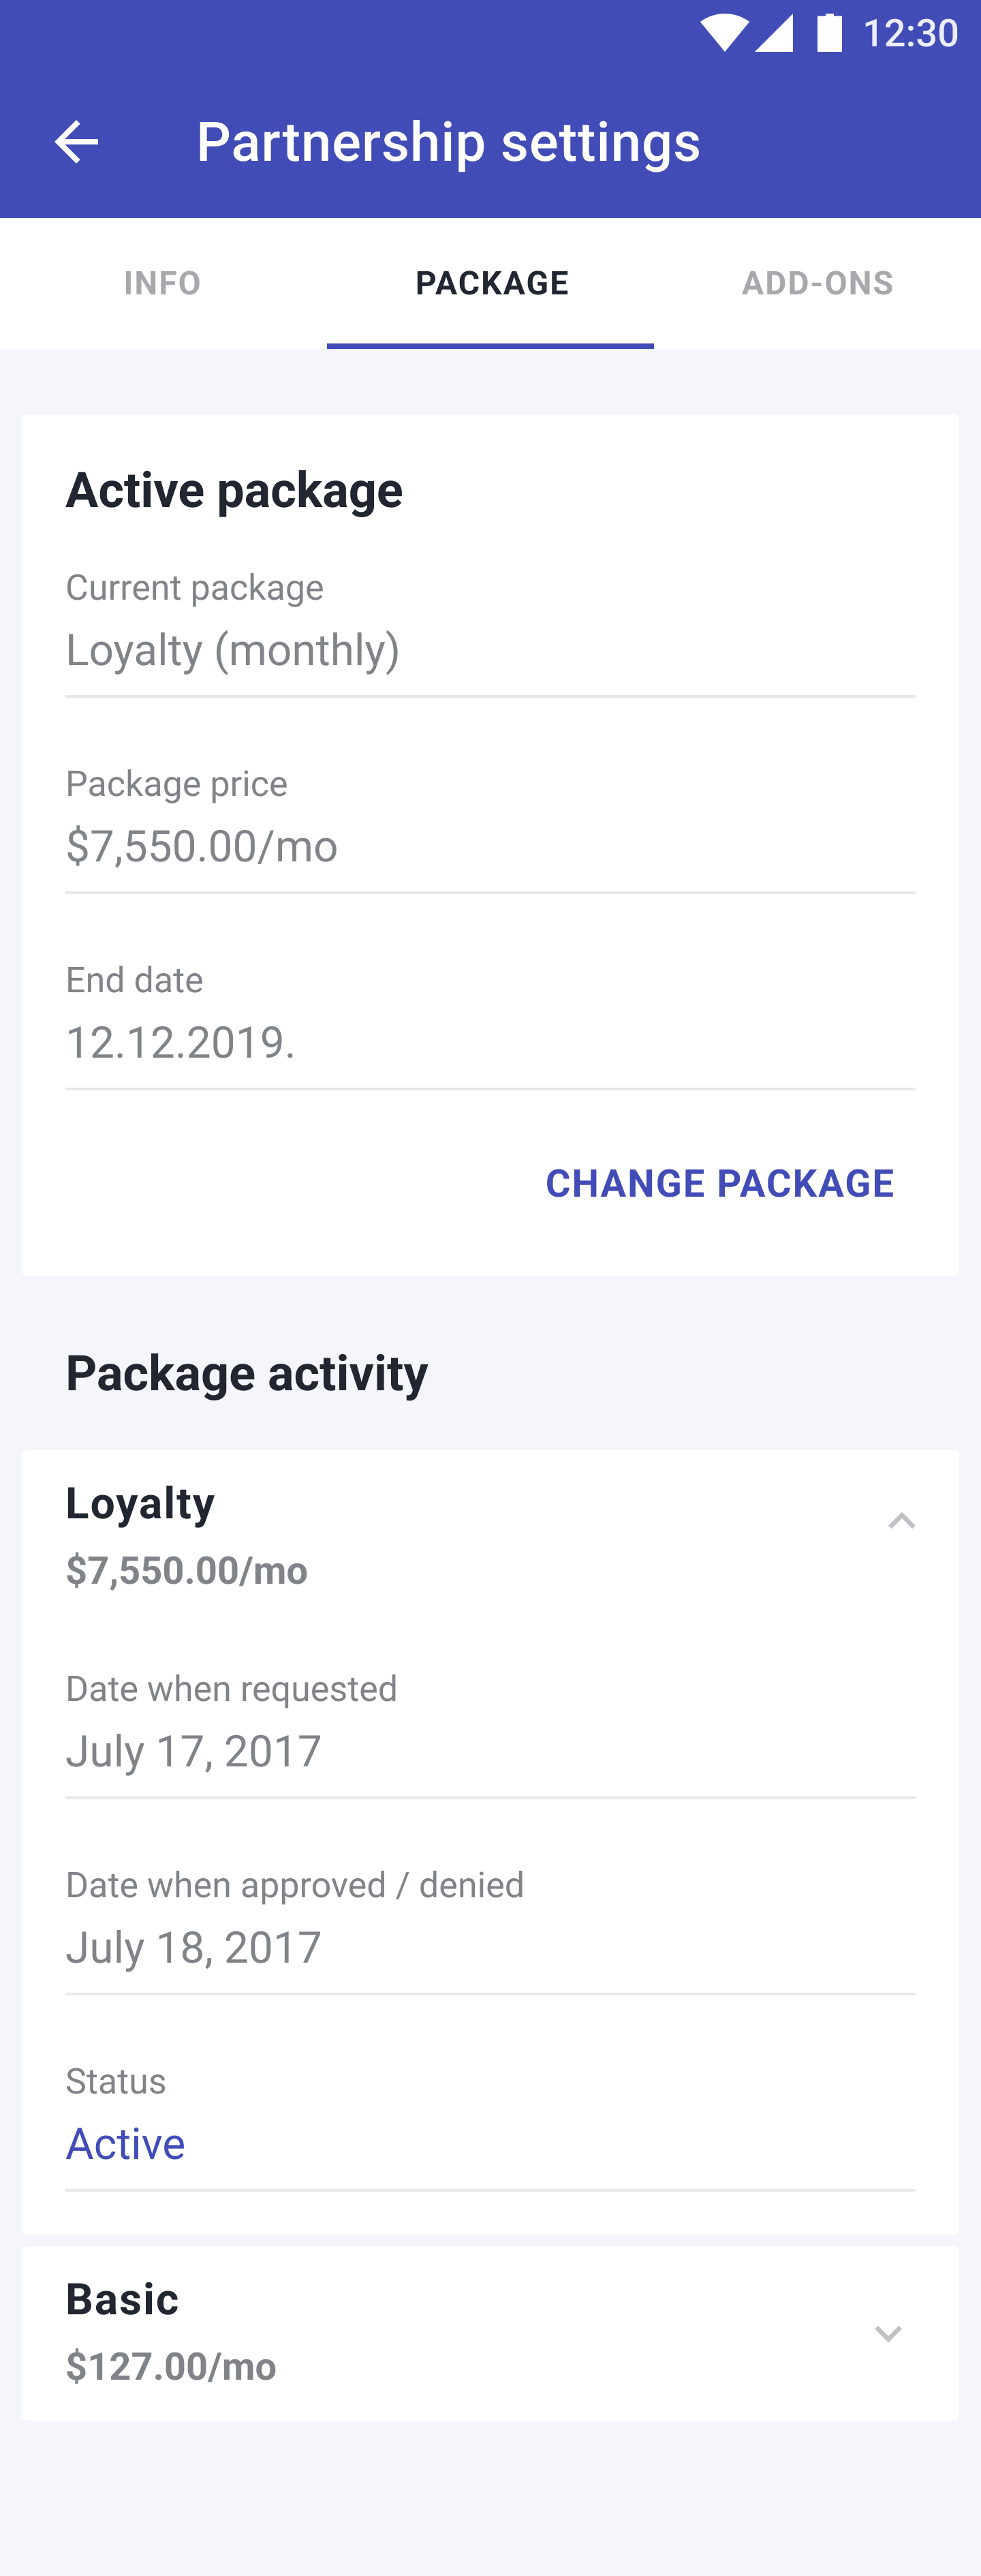Tap the 12:30 clock in status bar
This screenshot has height=2576, width=981.
(910, 34)
